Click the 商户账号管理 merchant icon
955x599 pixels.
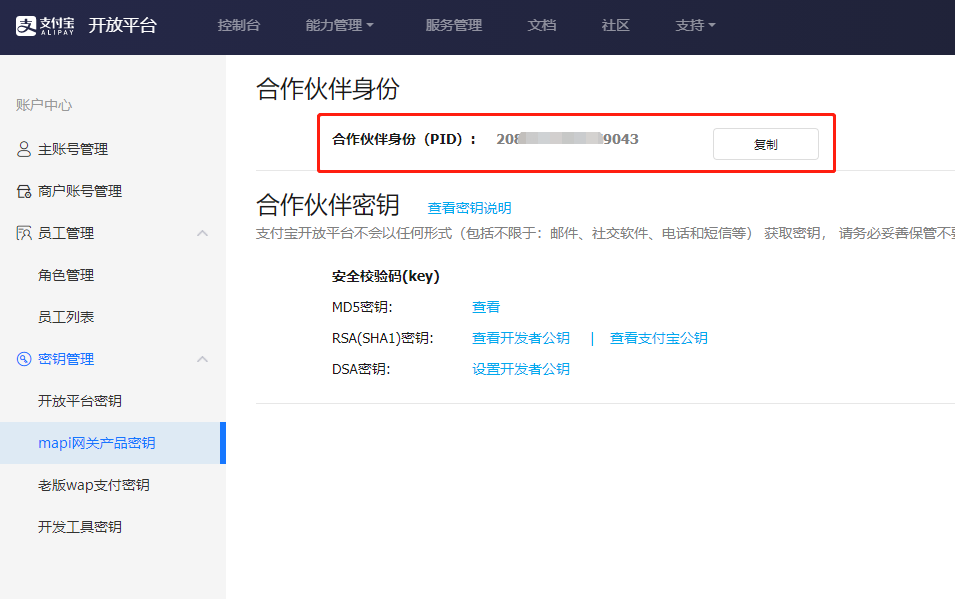coord(24,191)
